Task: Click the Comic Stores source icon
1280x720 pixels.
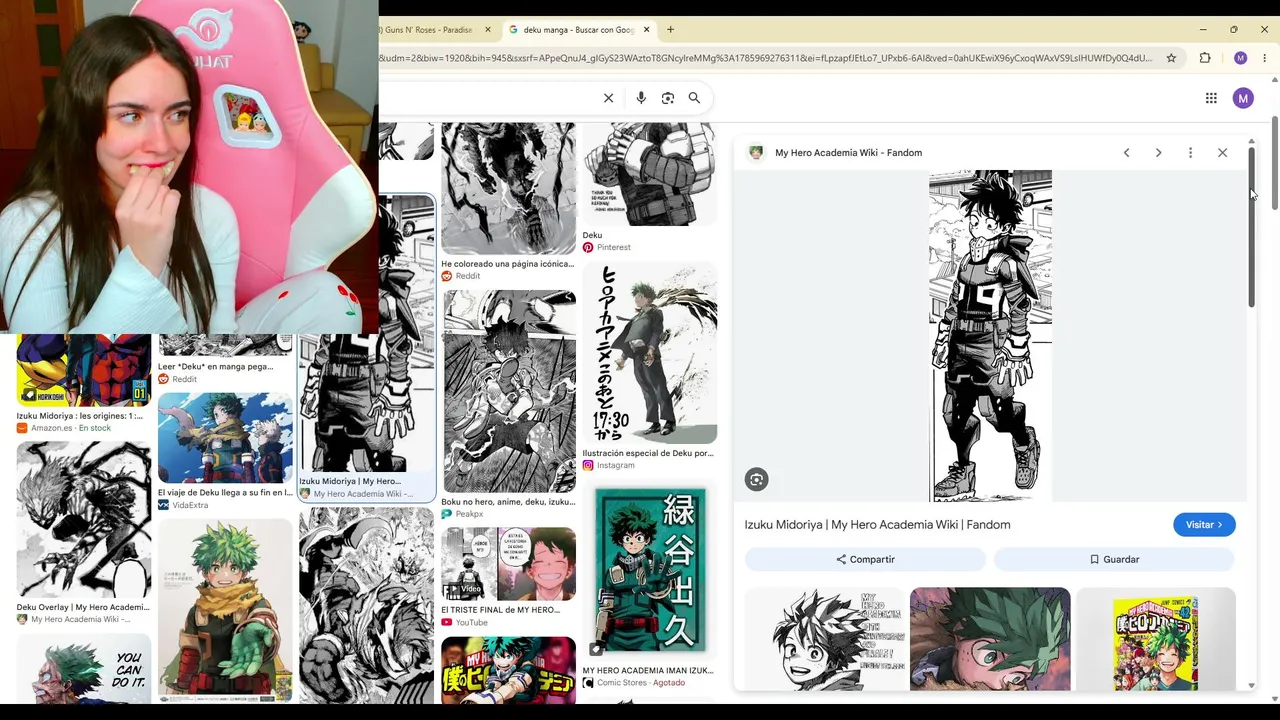Action: (588, 682)
